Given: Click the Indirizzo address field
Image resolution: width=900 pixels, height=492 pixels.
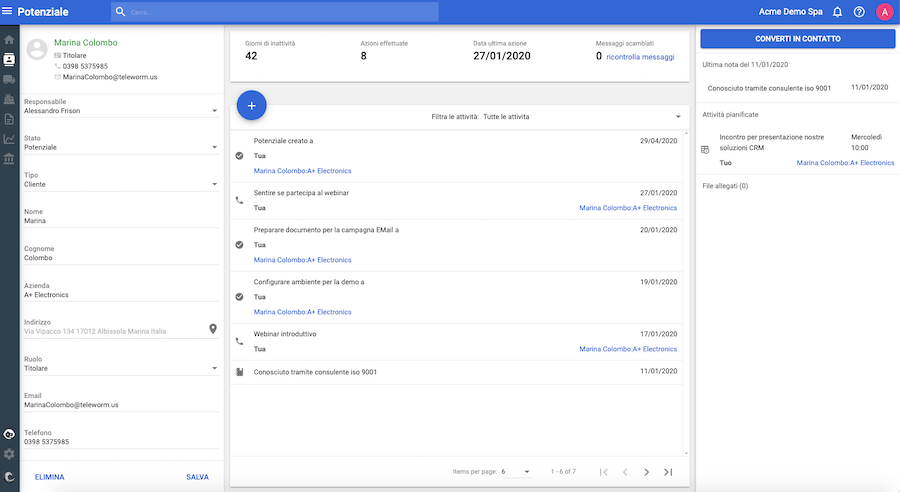Looking at the screenshot, I should [115, 331].
